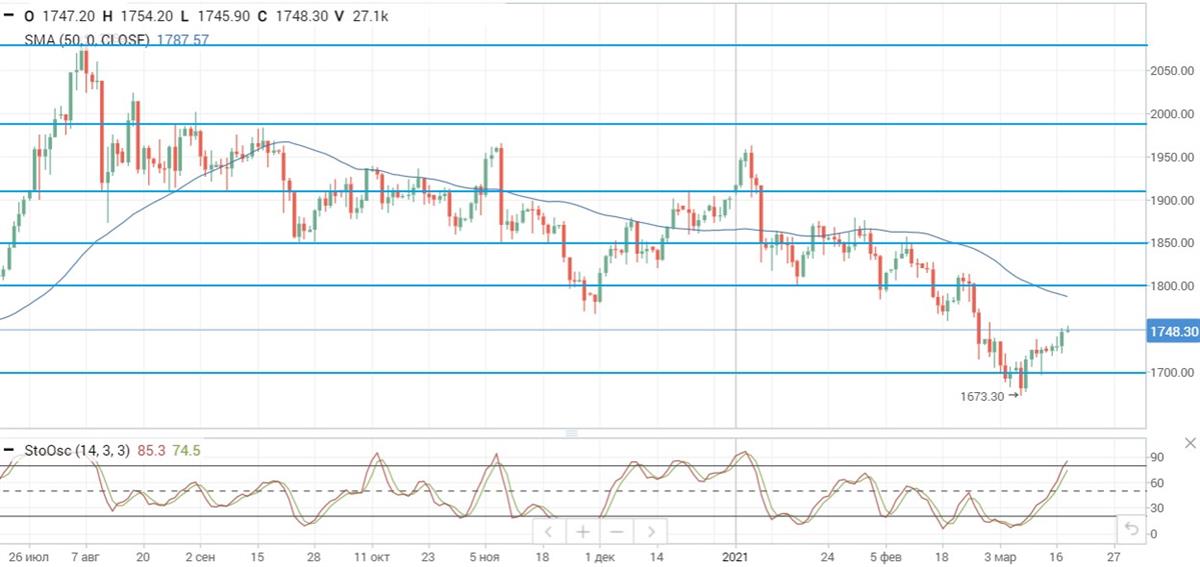Image resolution: width=1200 pixels, height=567 pixels.
Task: Click the volume reading 27.1k
Action: 372,17
